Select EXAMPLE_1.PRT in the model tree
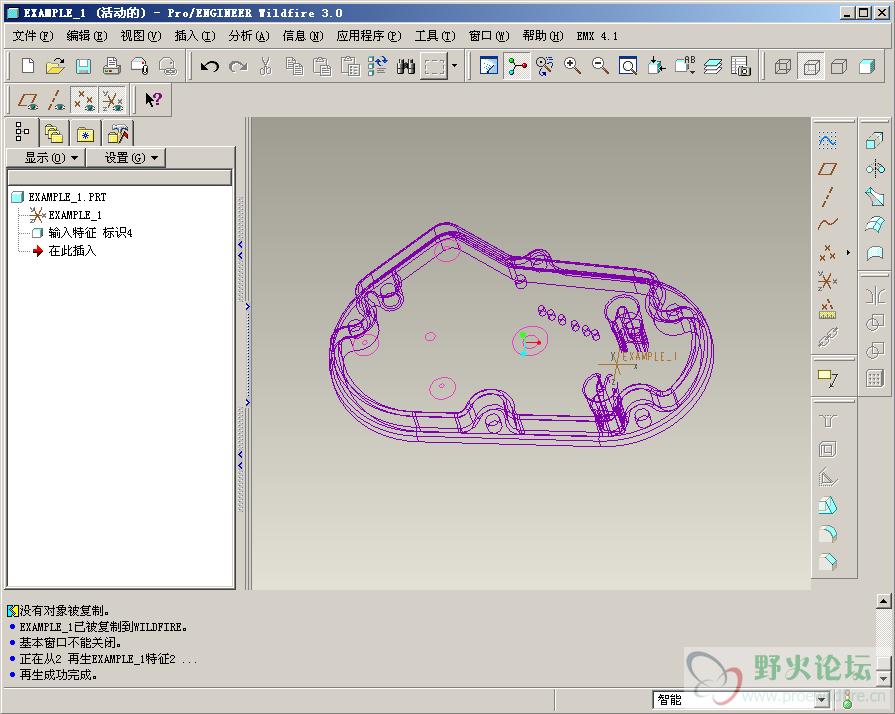Viewport: 895px width, 714px height. (x=67, y=198)
